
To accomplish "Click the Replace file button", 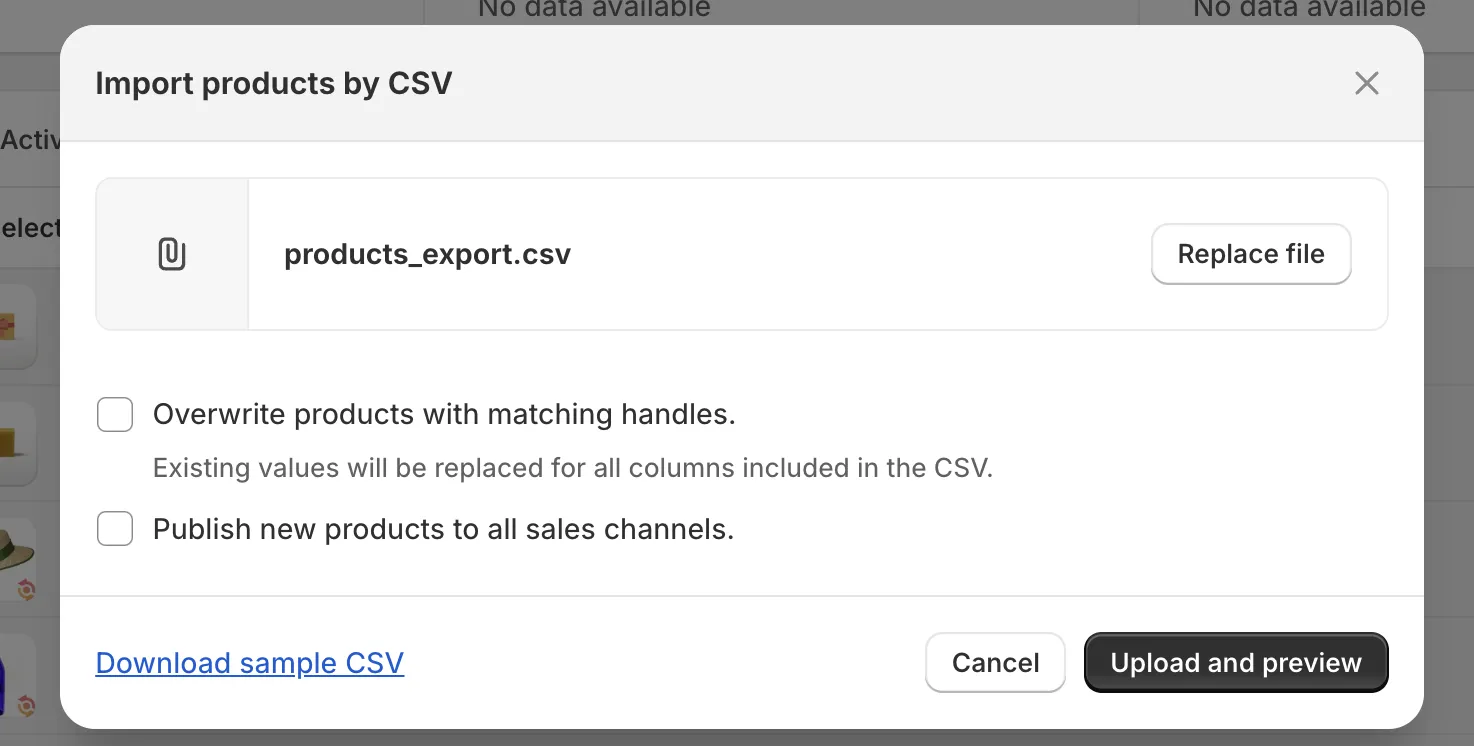I will pyautogui.click(x=1251, y=254).
